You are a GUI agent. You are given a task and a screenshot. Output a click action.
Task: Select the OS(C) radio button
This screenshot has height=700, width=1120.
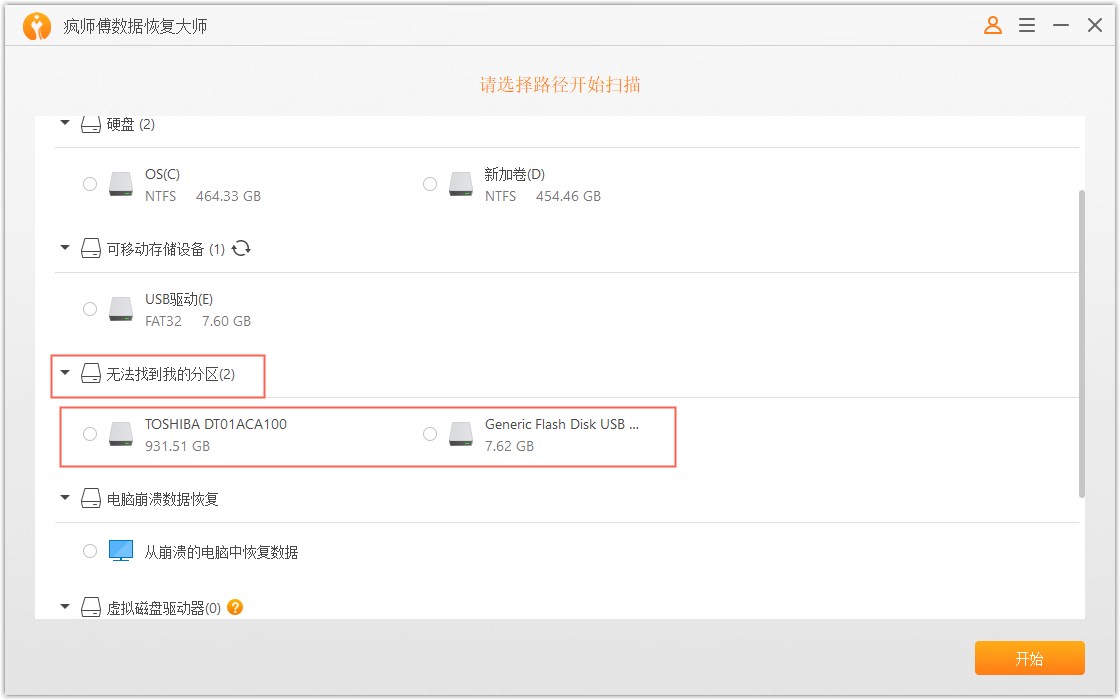pos(90,184)
